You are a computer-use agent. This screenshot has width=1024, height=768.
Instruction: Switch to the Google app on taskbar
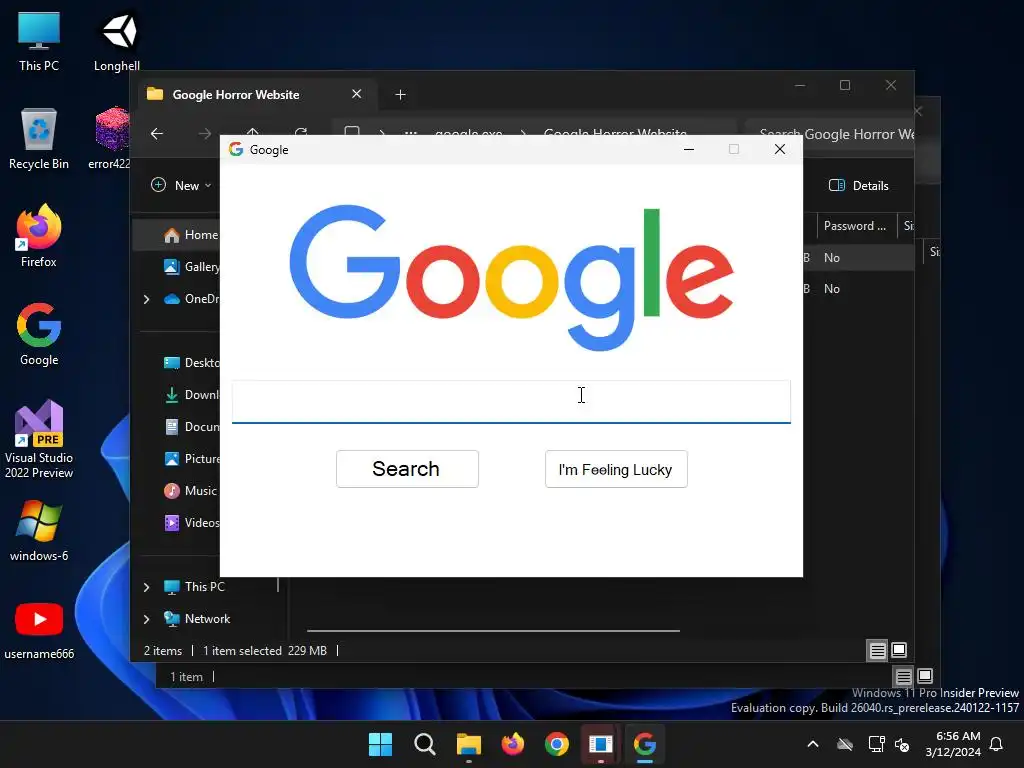(645, 744)
